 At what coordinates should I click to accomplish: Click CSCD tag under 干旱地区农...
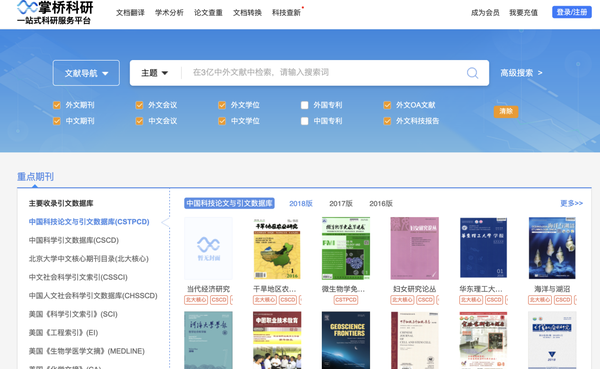288,300
